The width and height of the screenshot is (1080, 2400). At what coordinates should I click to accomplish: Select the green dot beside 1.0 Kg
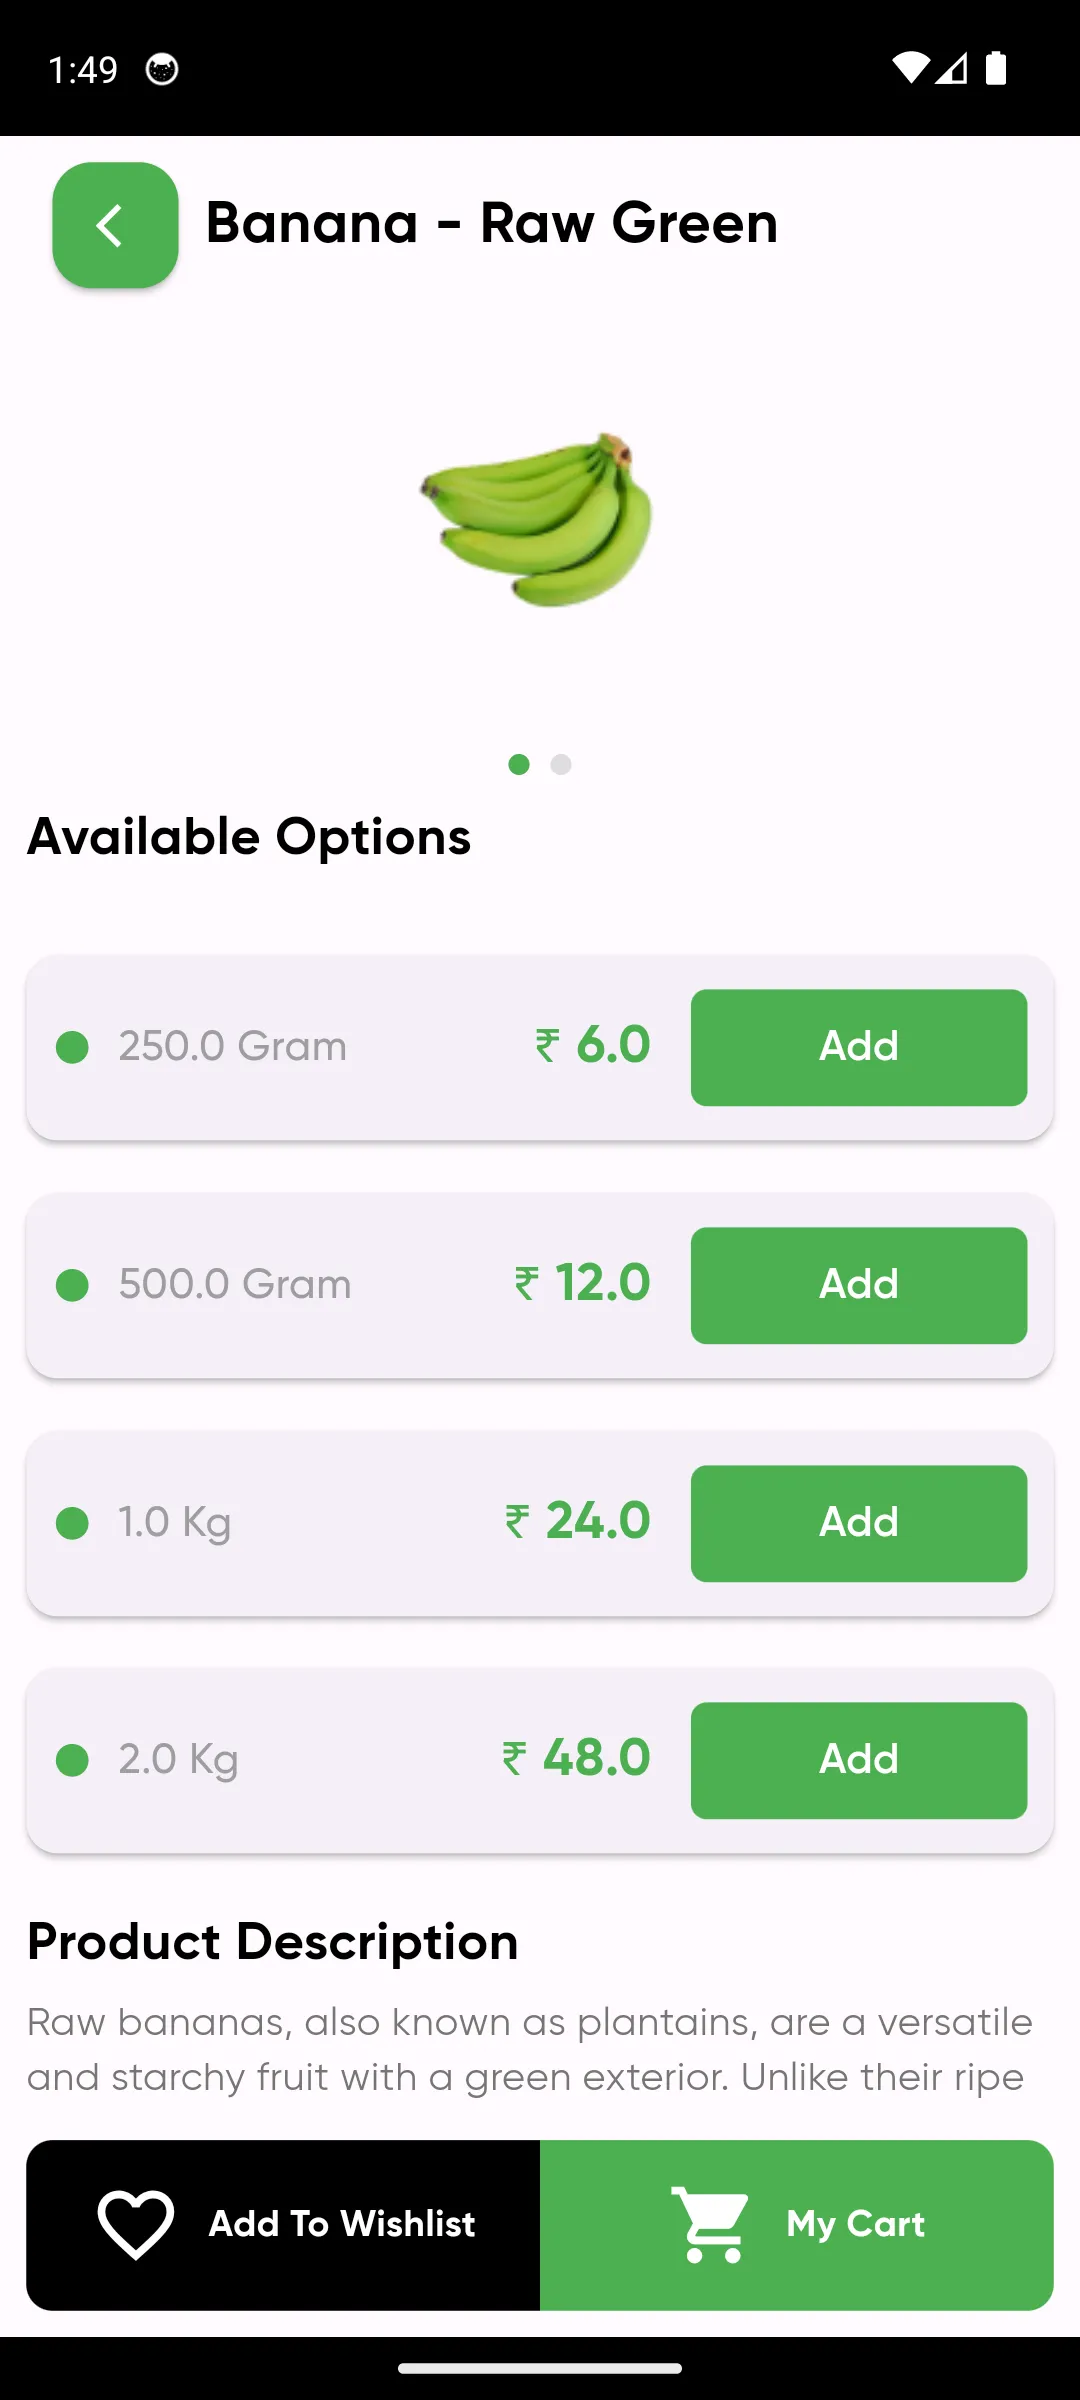[x=72, y=1523]
